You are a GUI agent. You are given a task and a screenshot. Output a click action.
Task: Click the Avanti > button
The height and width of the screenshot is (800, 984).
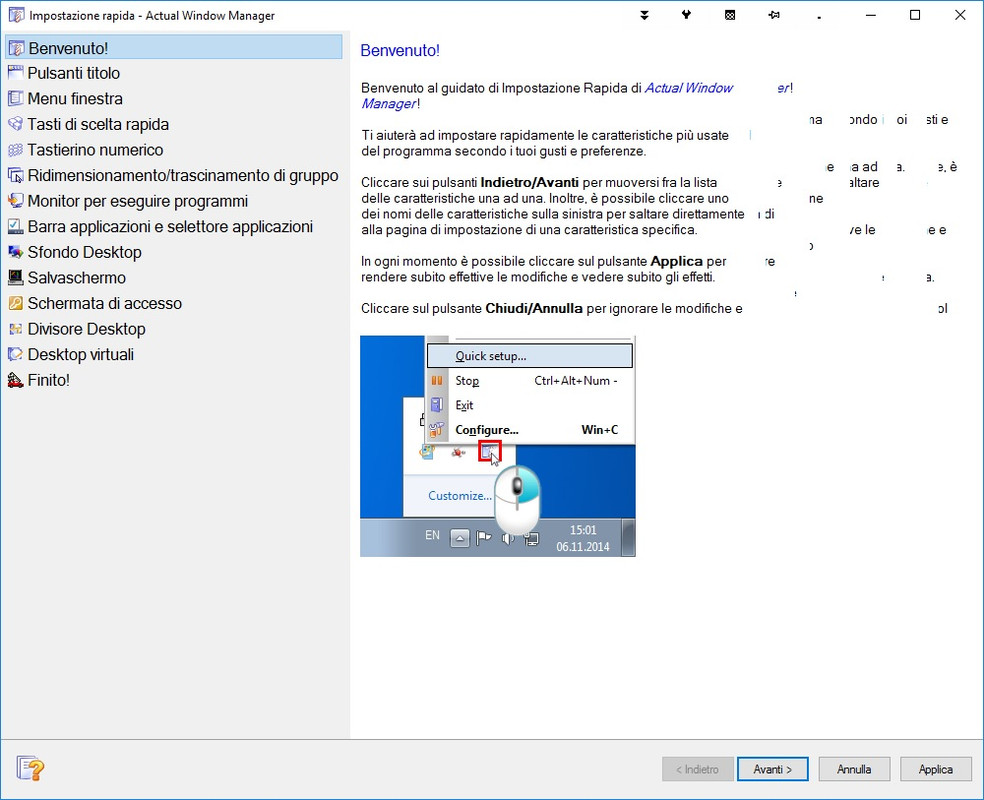[773, 769]
